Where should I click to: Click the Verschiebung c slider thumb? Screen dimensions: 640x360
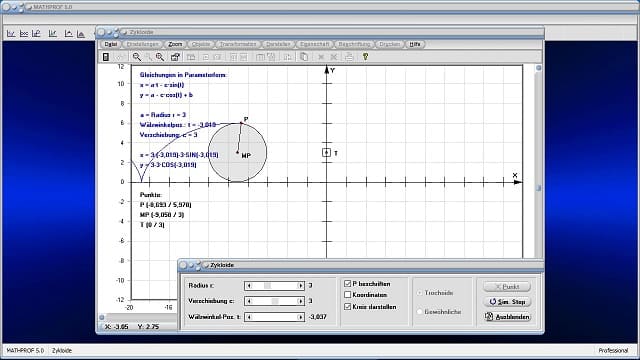(x=275, y=301)
